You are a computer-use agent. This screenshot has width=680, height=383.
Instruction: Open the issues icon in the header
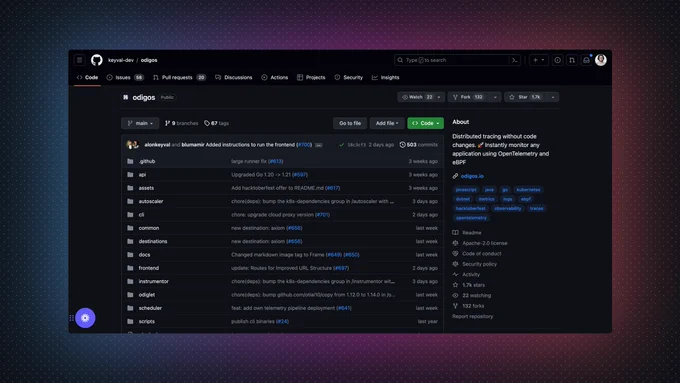point(558,60)
